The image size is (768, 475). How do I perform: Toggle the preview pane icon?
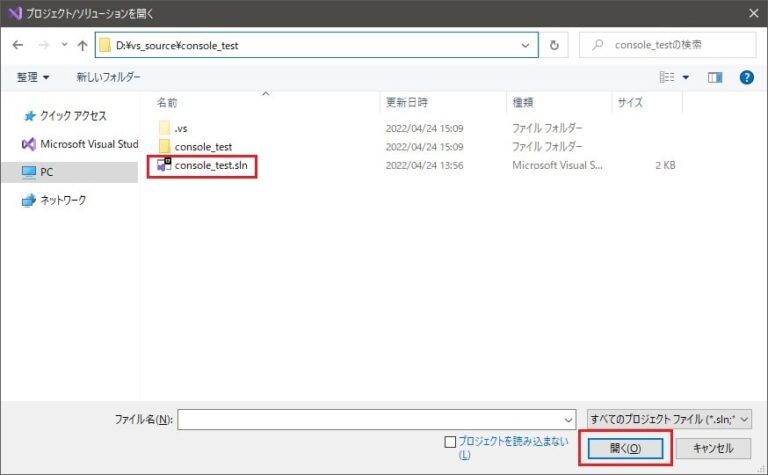(715, 77)
